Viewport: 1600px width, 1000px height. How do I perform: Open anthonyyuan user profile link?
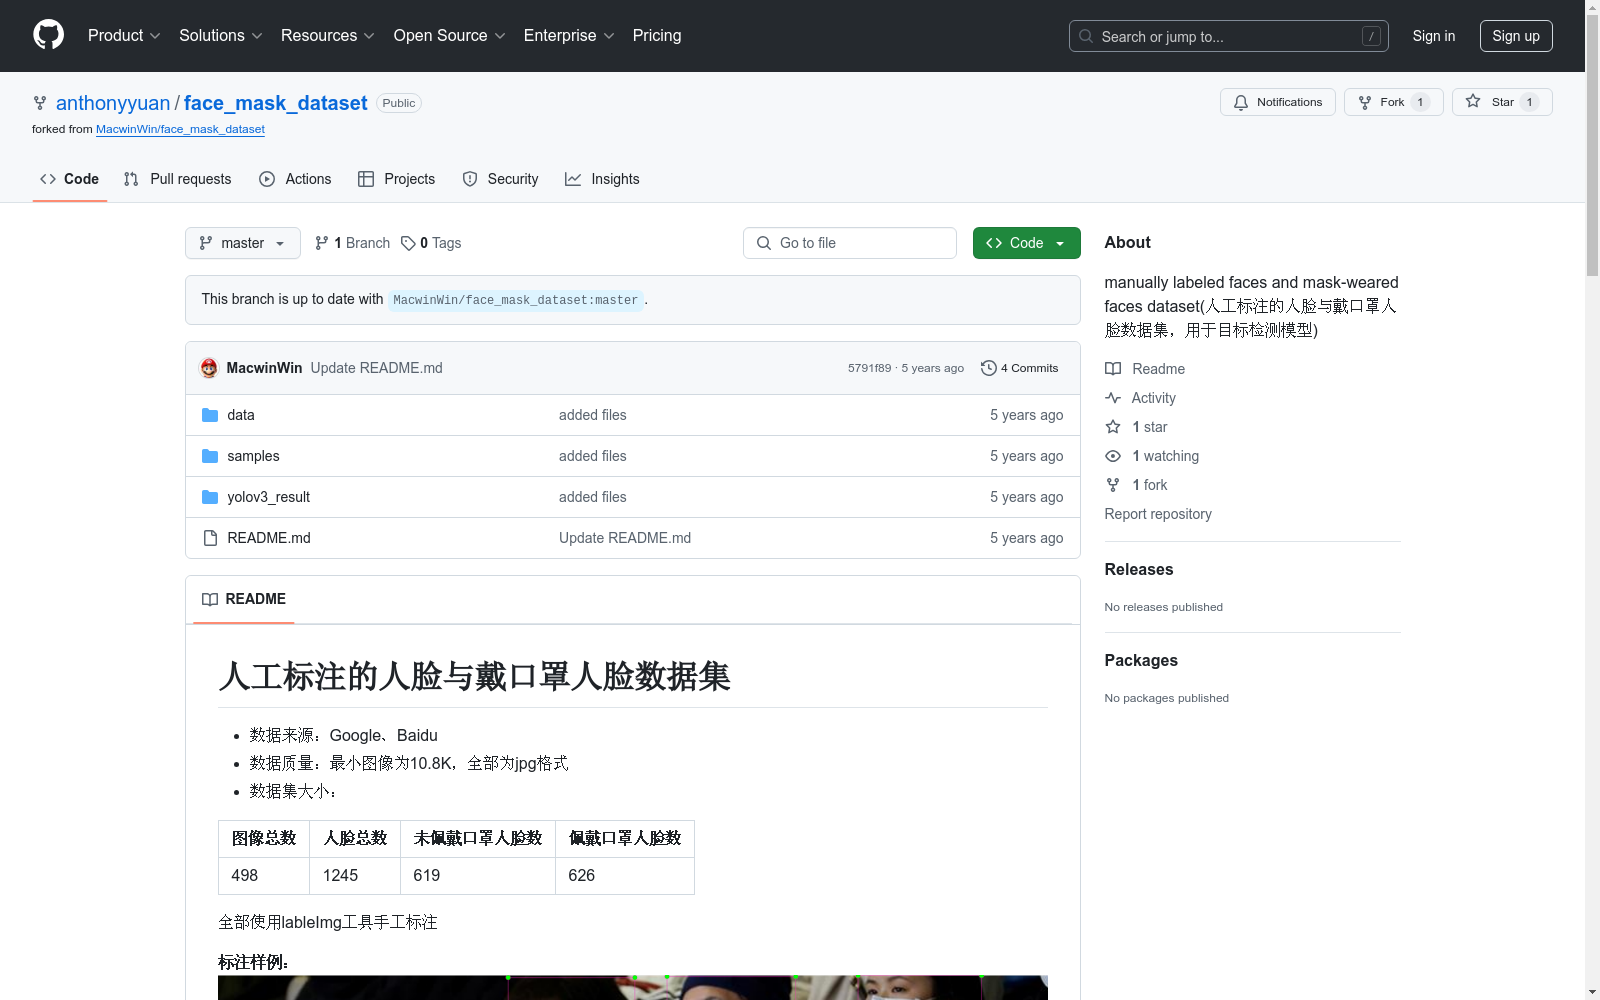point(113,103)
